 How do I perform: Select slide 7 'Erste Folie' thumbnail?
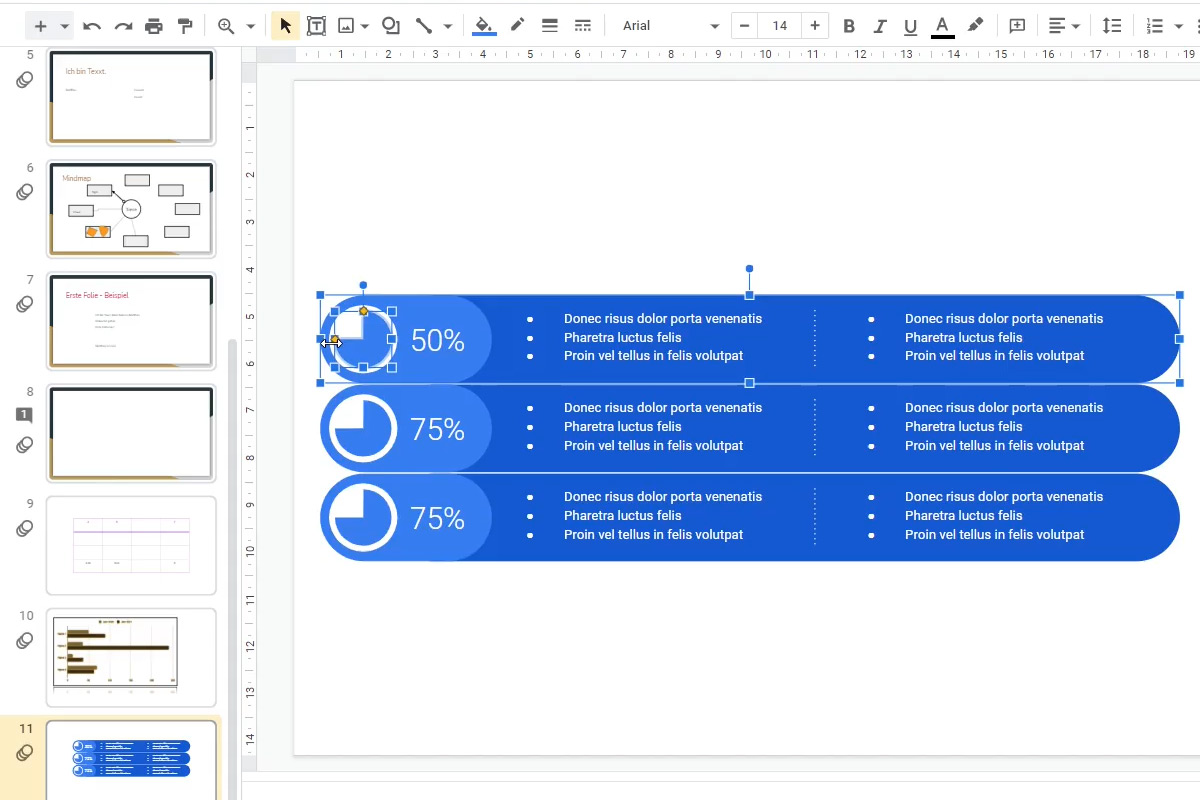[x=131, y=321]
